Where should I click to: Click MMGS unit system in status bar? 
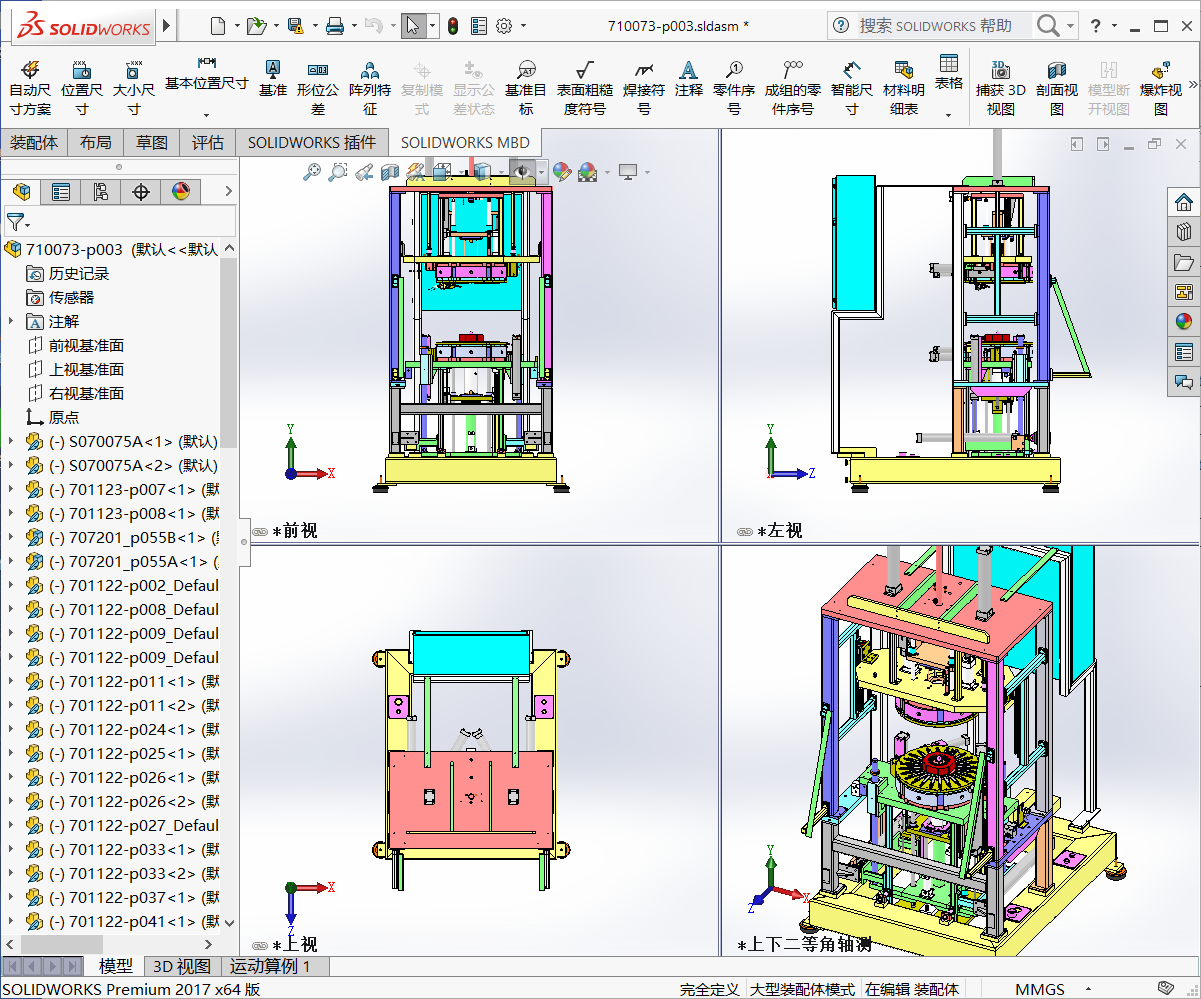[x=1040, y=989]
